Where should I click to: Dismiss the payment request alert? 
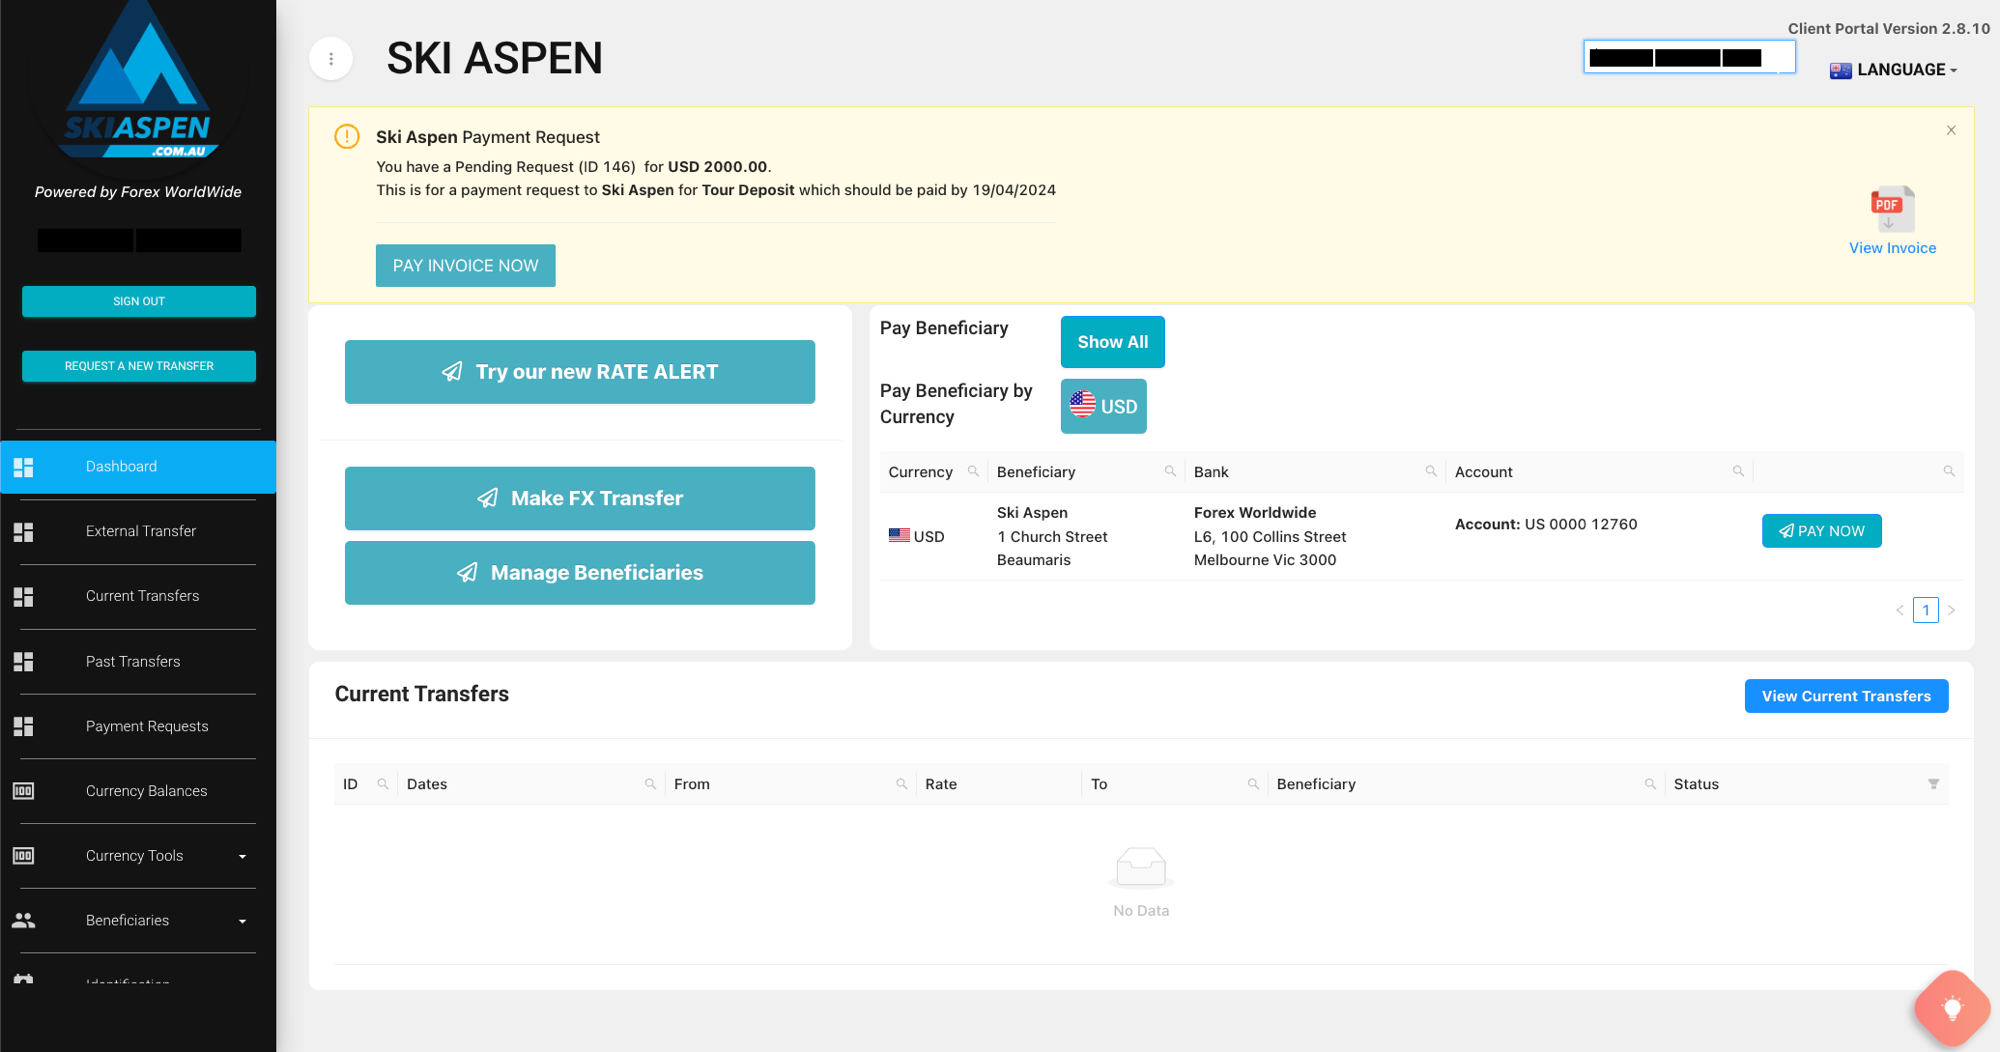1950,131
